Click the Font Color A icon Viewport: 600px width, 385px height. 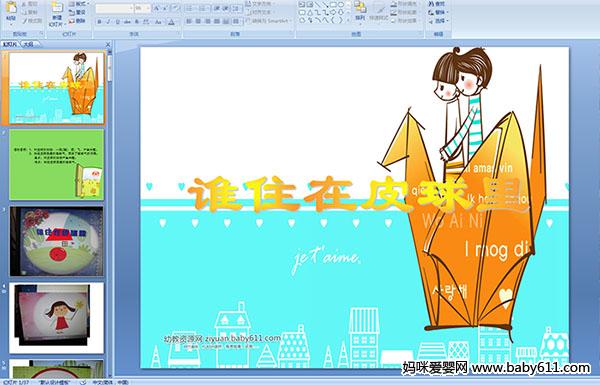[171, 22]
